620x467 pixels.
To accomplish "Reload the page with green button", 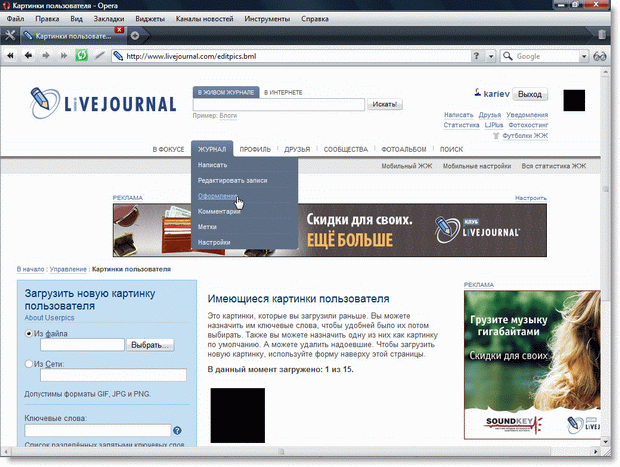I will (x=81, y=55).
